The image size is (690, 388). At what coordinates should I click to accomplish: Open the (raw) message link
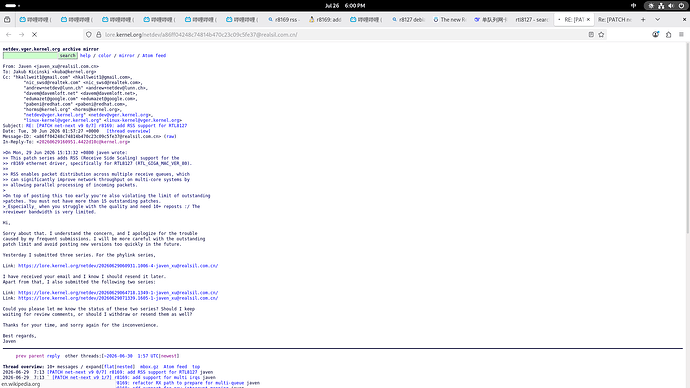click(x=170, y=136)
